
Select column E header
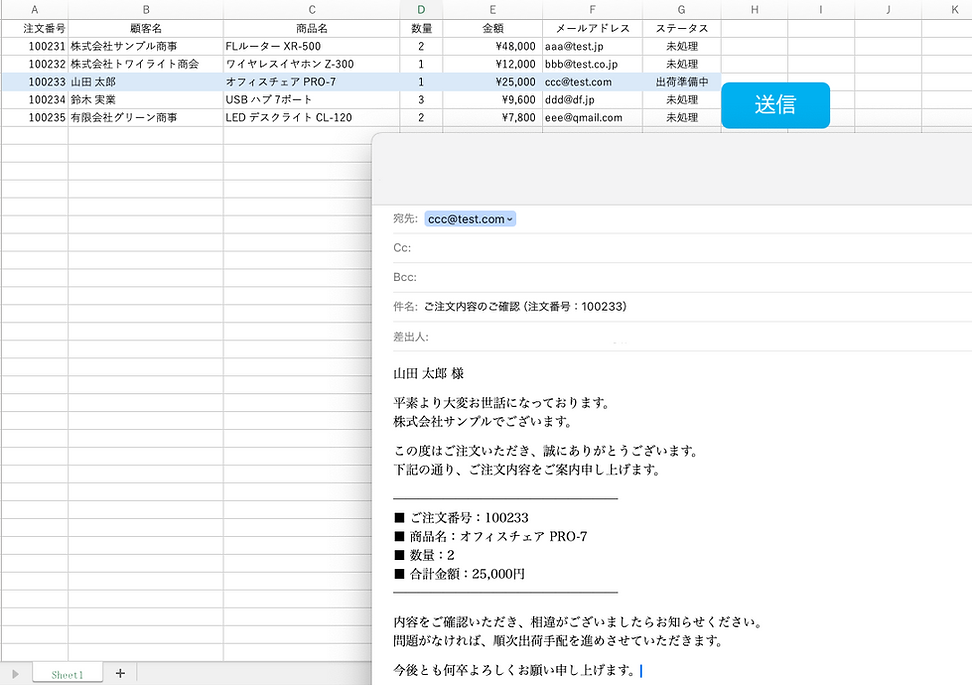tap(493, 9)
